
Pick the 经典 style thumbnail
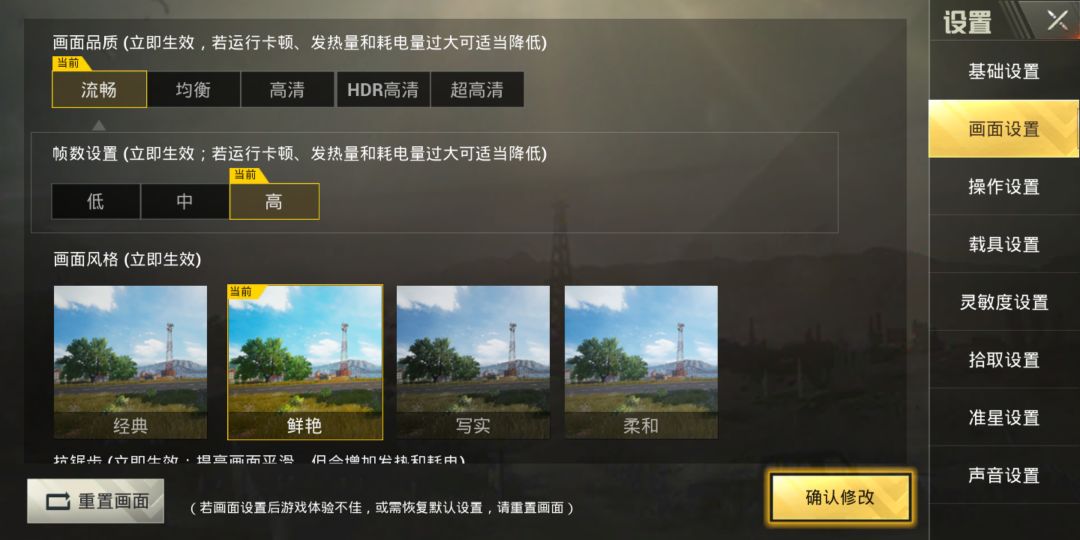(130, 362)
